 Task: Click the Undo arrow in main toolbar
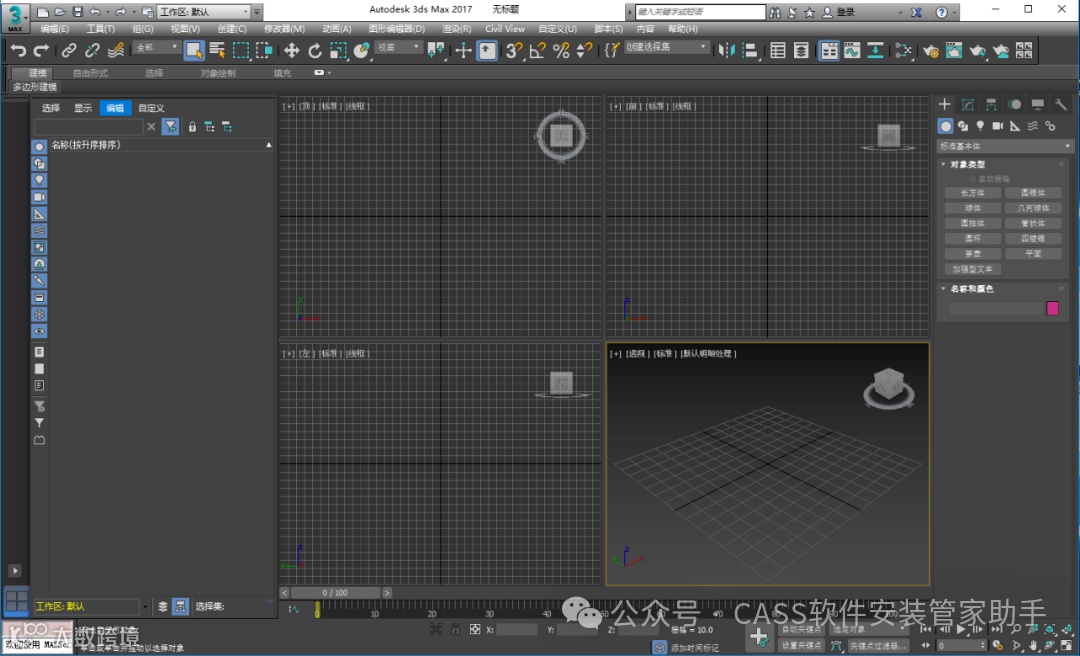18,51
